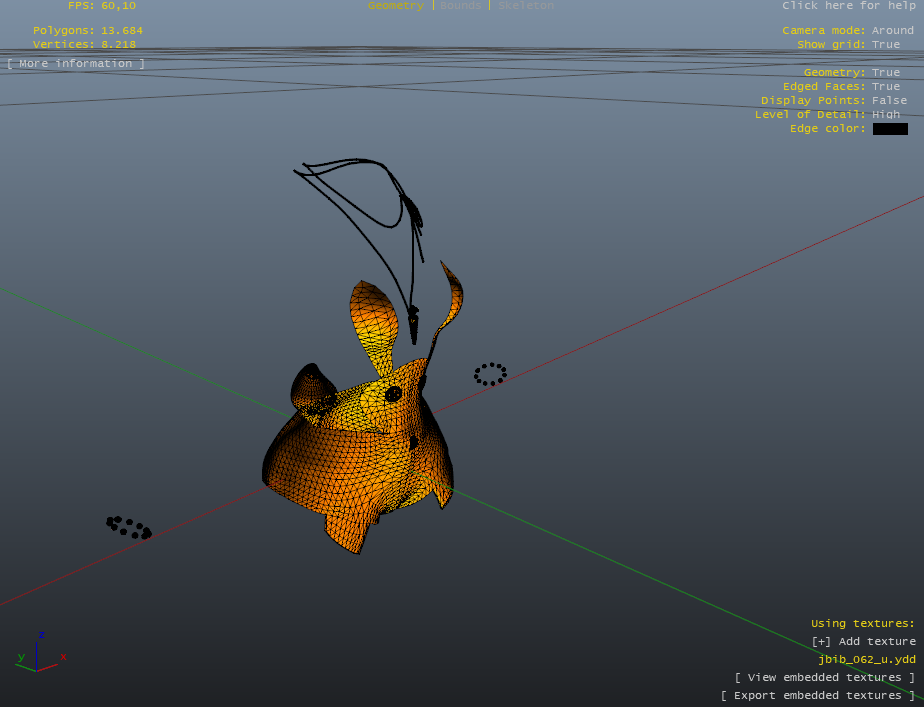Change Level of Detail from High

click(886, 114)
